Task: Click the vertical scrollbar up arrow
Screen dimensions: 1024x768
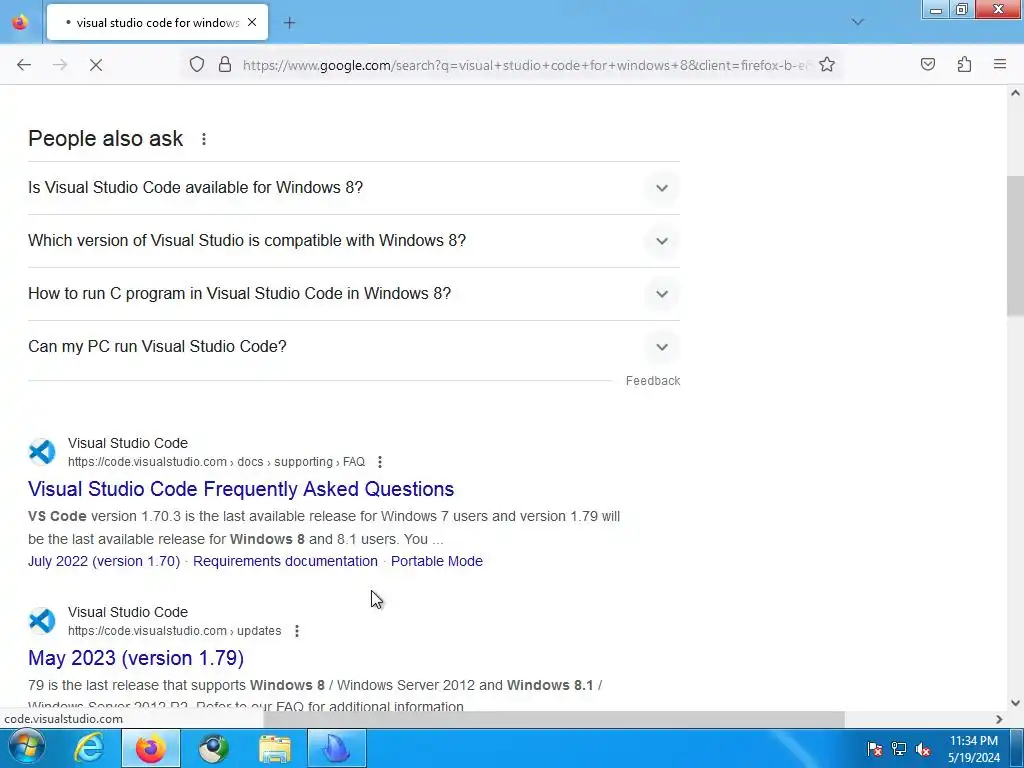Action: pos(1015,93)
